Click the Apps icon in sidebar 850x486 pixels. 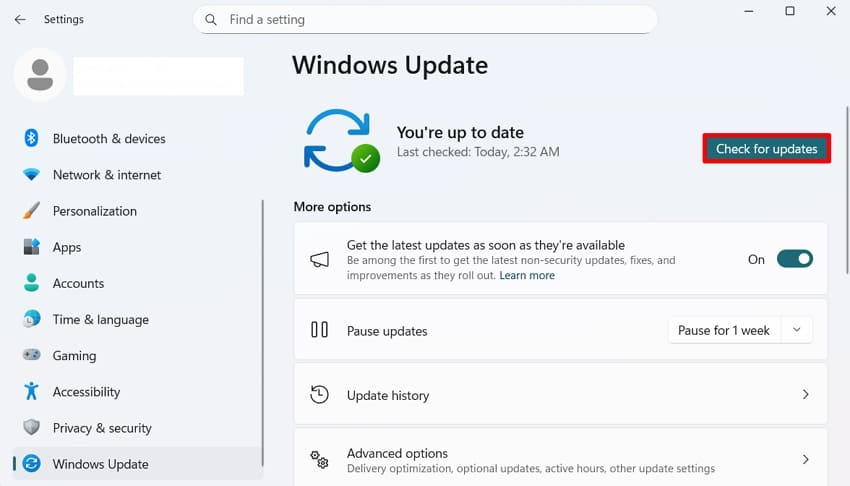31,247
